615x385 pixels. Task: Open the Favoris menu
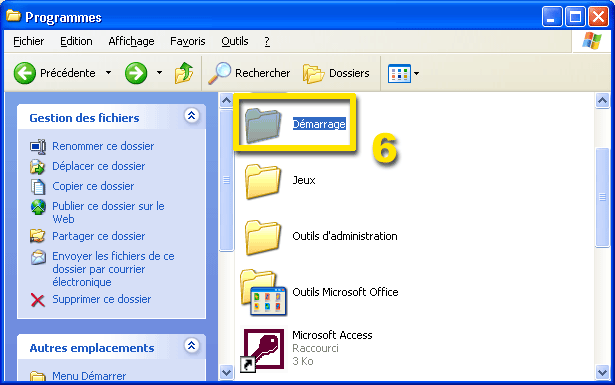[x=187, y=41]
